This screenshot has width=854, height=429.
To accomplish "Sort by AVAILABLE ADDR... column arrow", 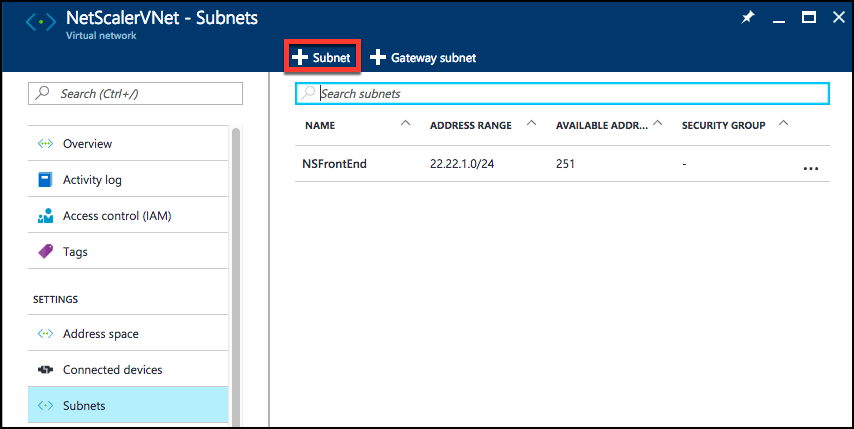I will point(657,123).
